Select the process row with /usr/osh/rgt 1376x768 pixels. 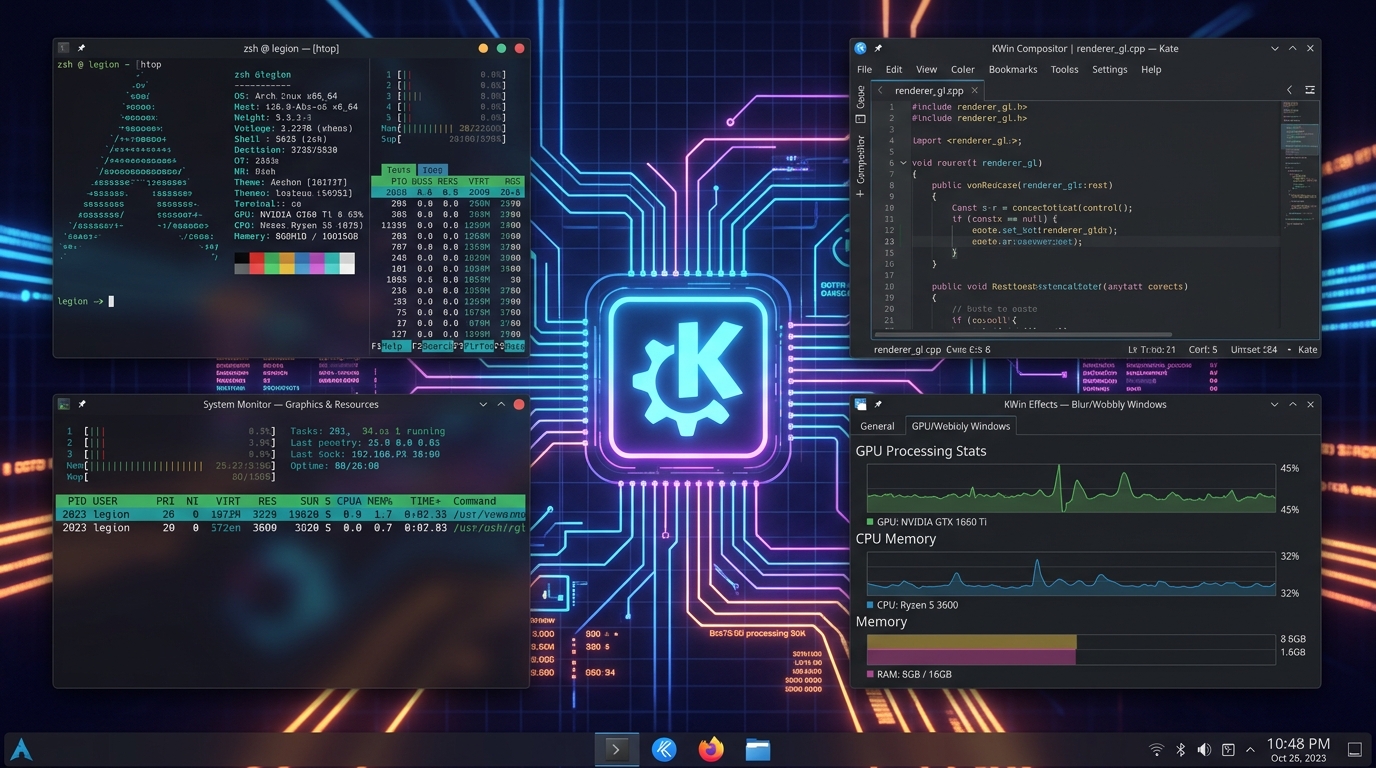coord(290,527)
